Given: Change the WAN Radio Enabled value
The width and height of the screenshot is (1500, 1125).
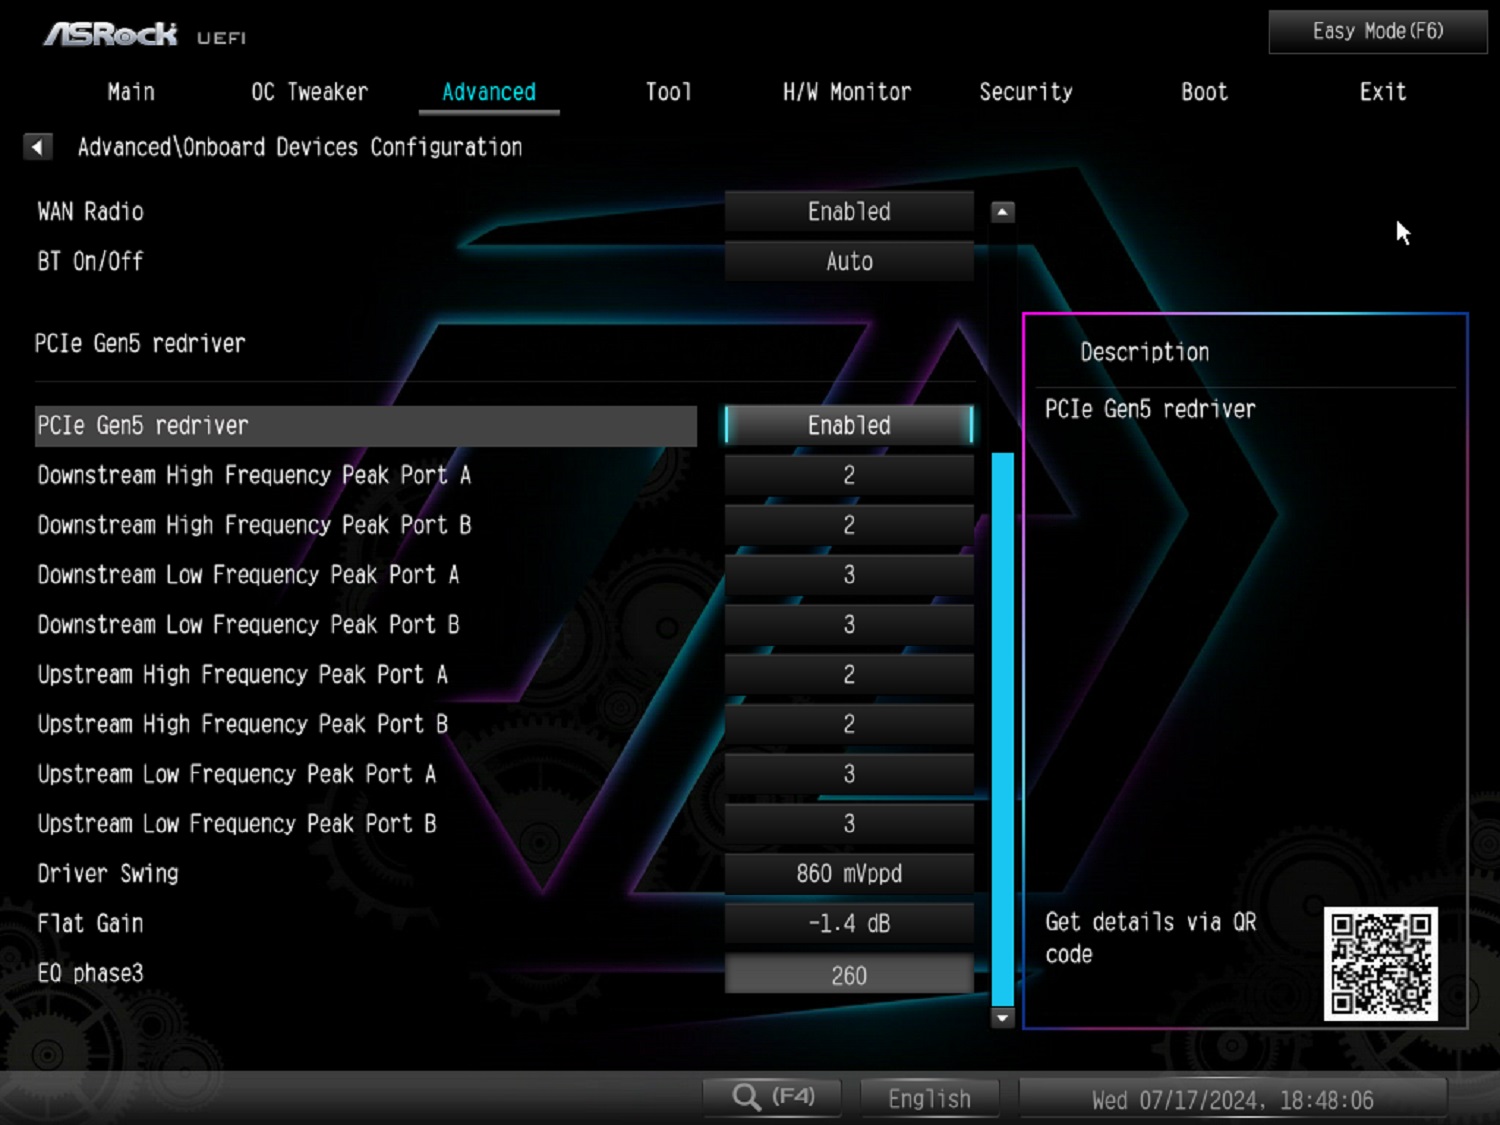Looking at the screenshot, I should click(849, 211).
